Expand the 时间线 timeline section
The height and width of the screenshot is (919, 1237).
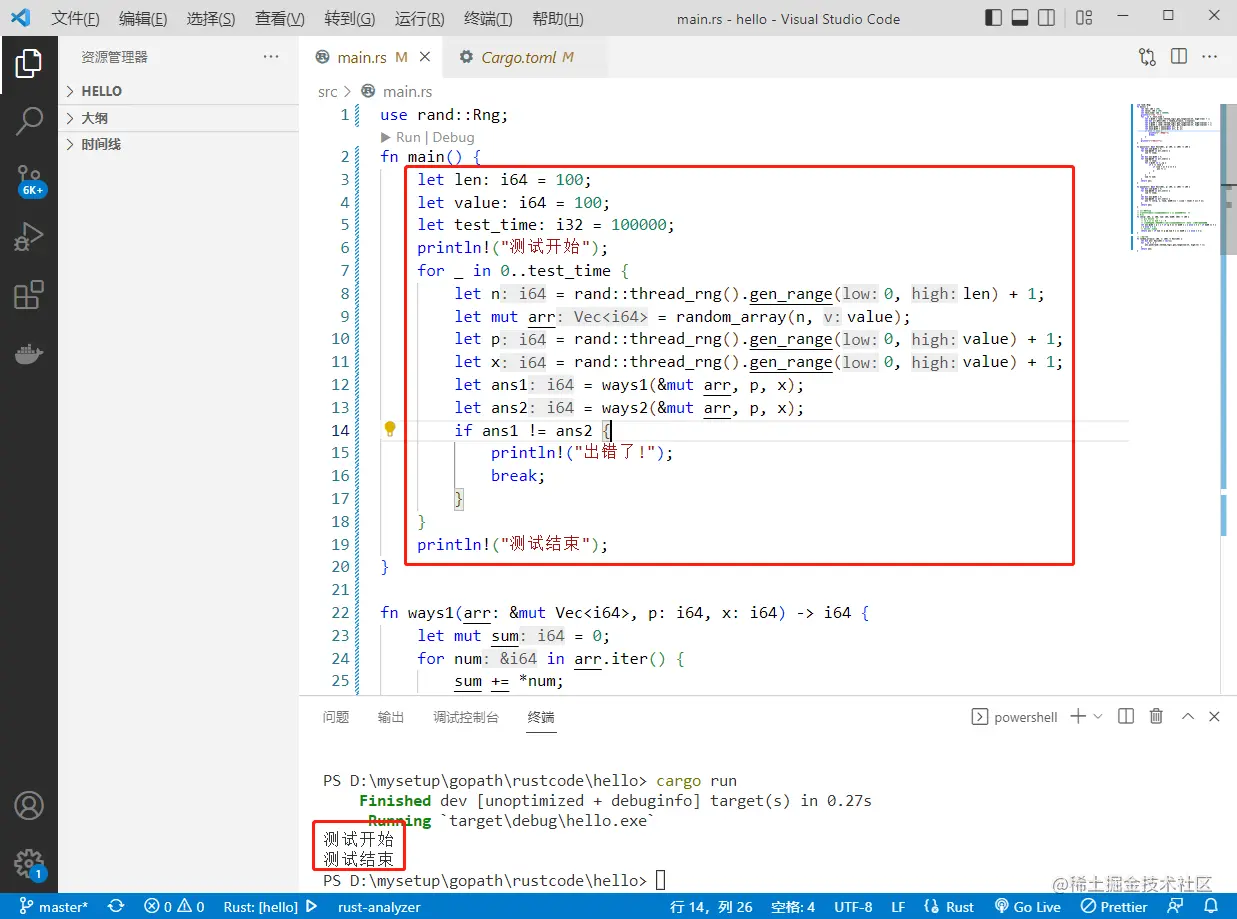(178, 144)
